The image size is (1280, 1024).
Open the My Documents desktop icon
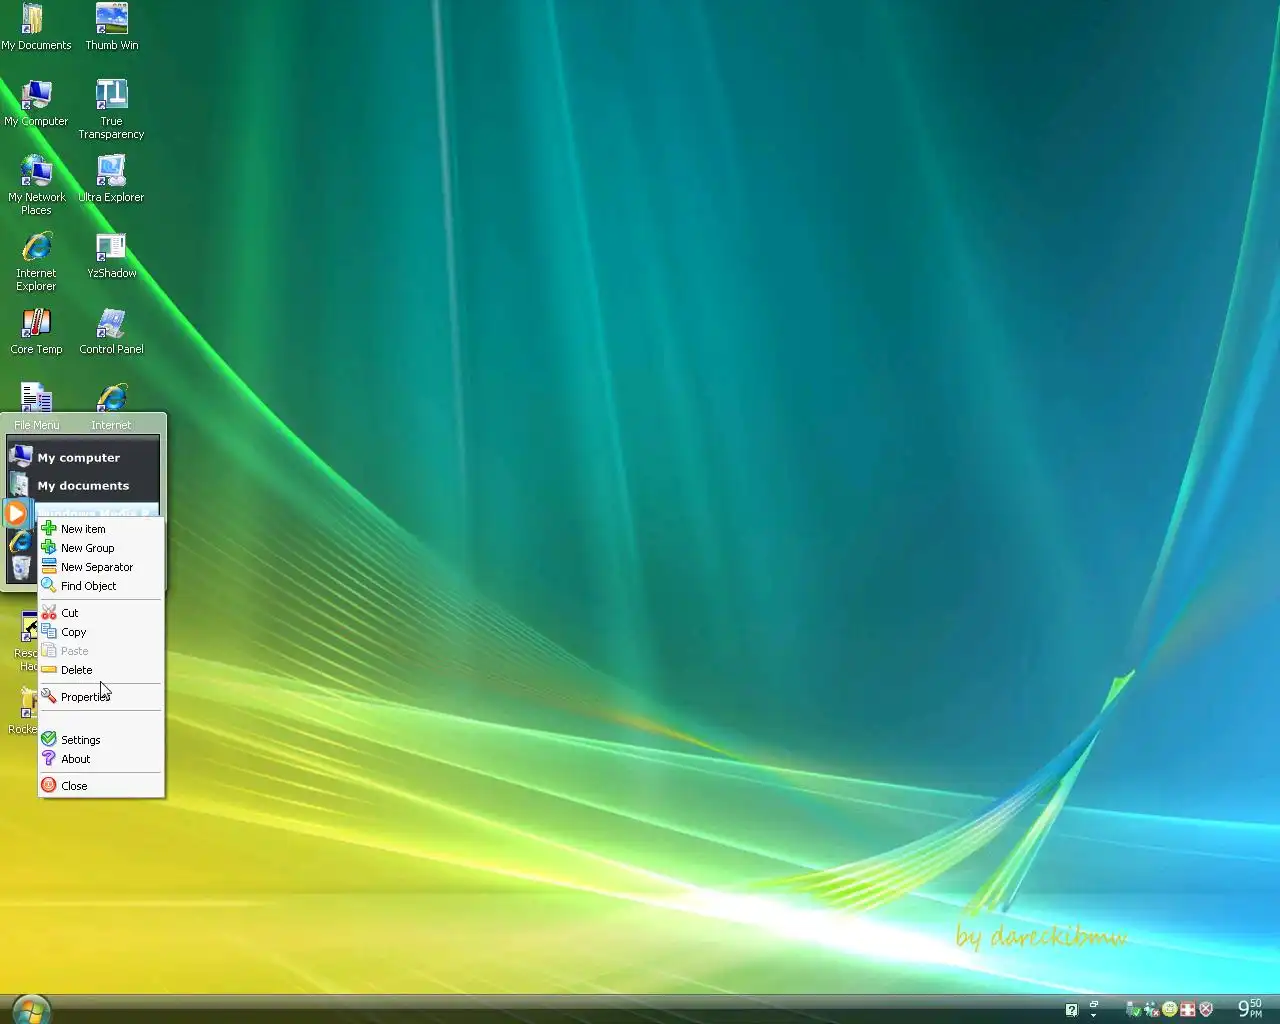pyautogui.click(x=36, y=27)
